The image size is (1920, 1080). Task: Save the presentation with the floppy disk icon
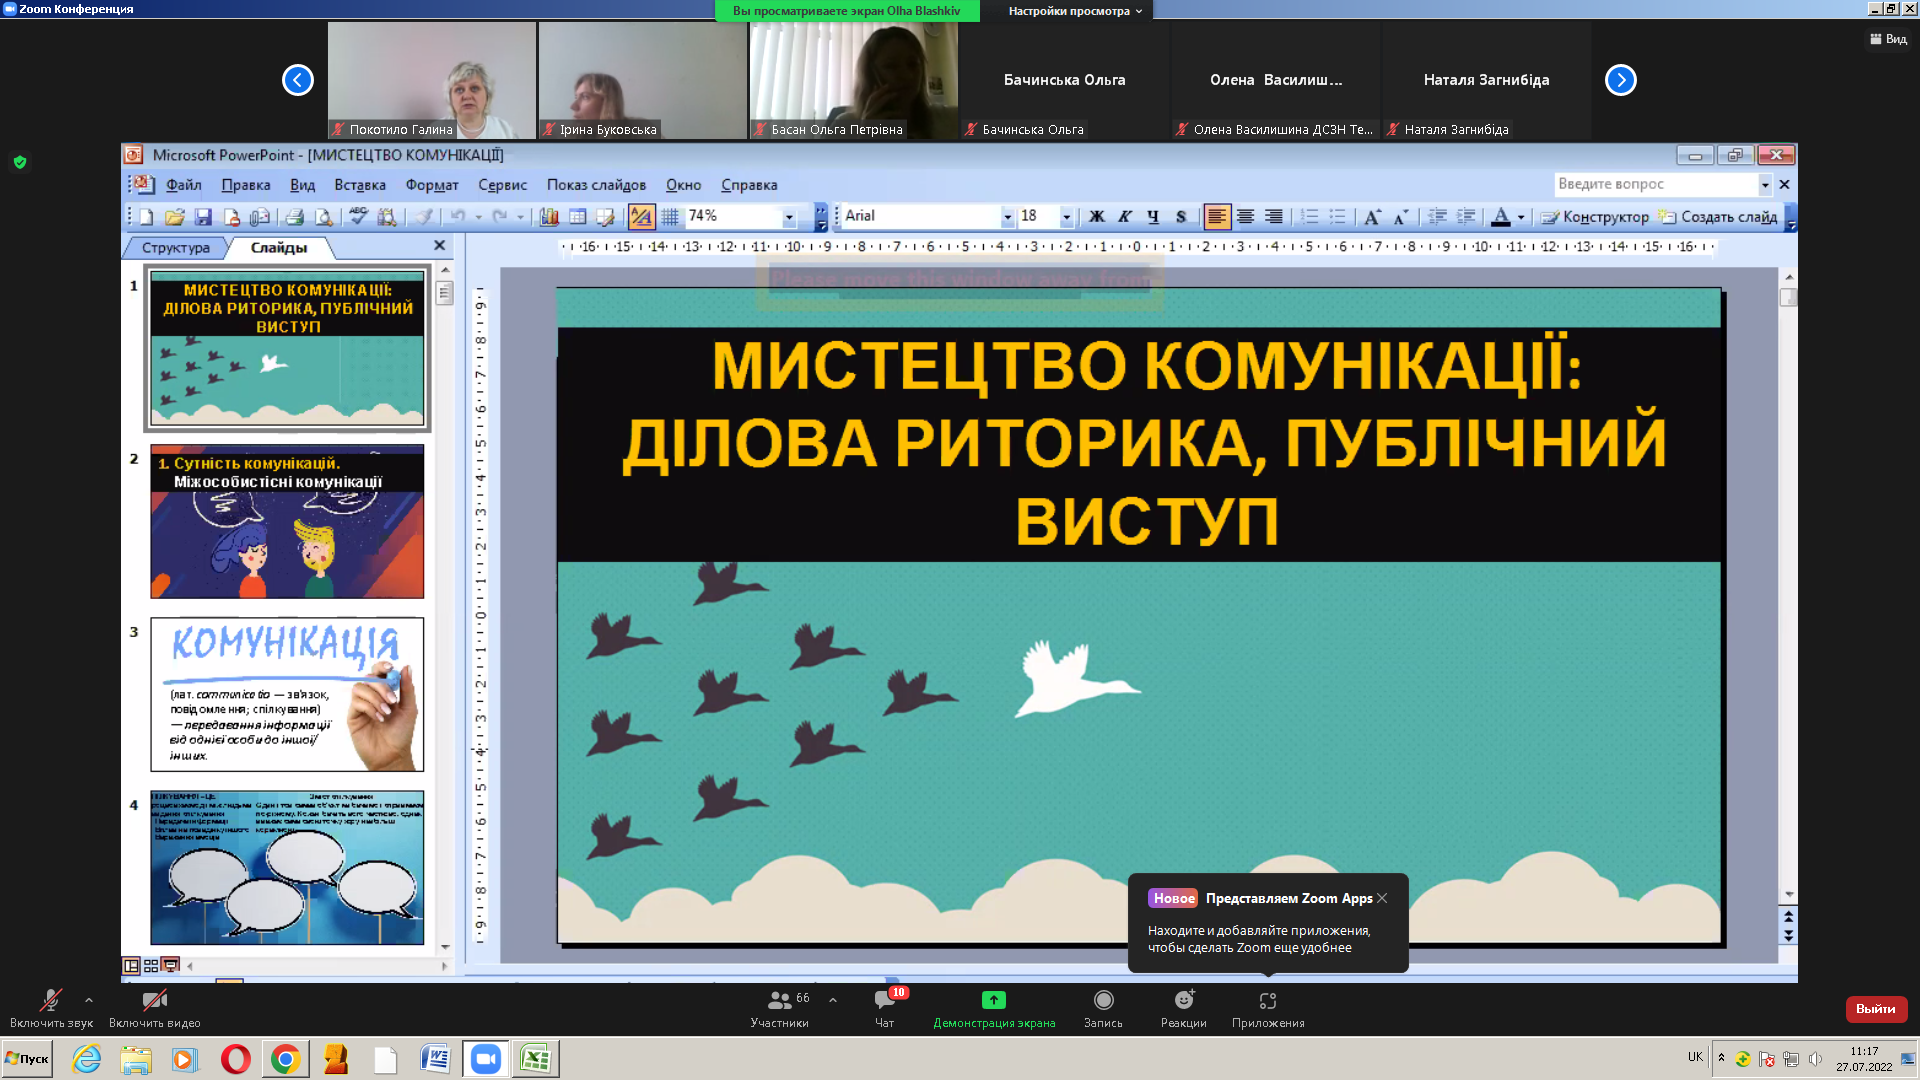[203, 216]
